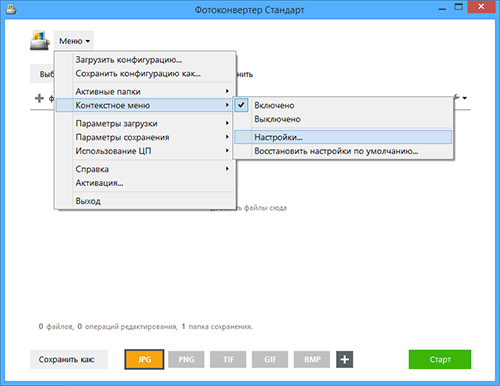The width and height of the screenshot is (500, 386).
Task: Maximize the Фотоконвертер window
Action: click(459, 7)
